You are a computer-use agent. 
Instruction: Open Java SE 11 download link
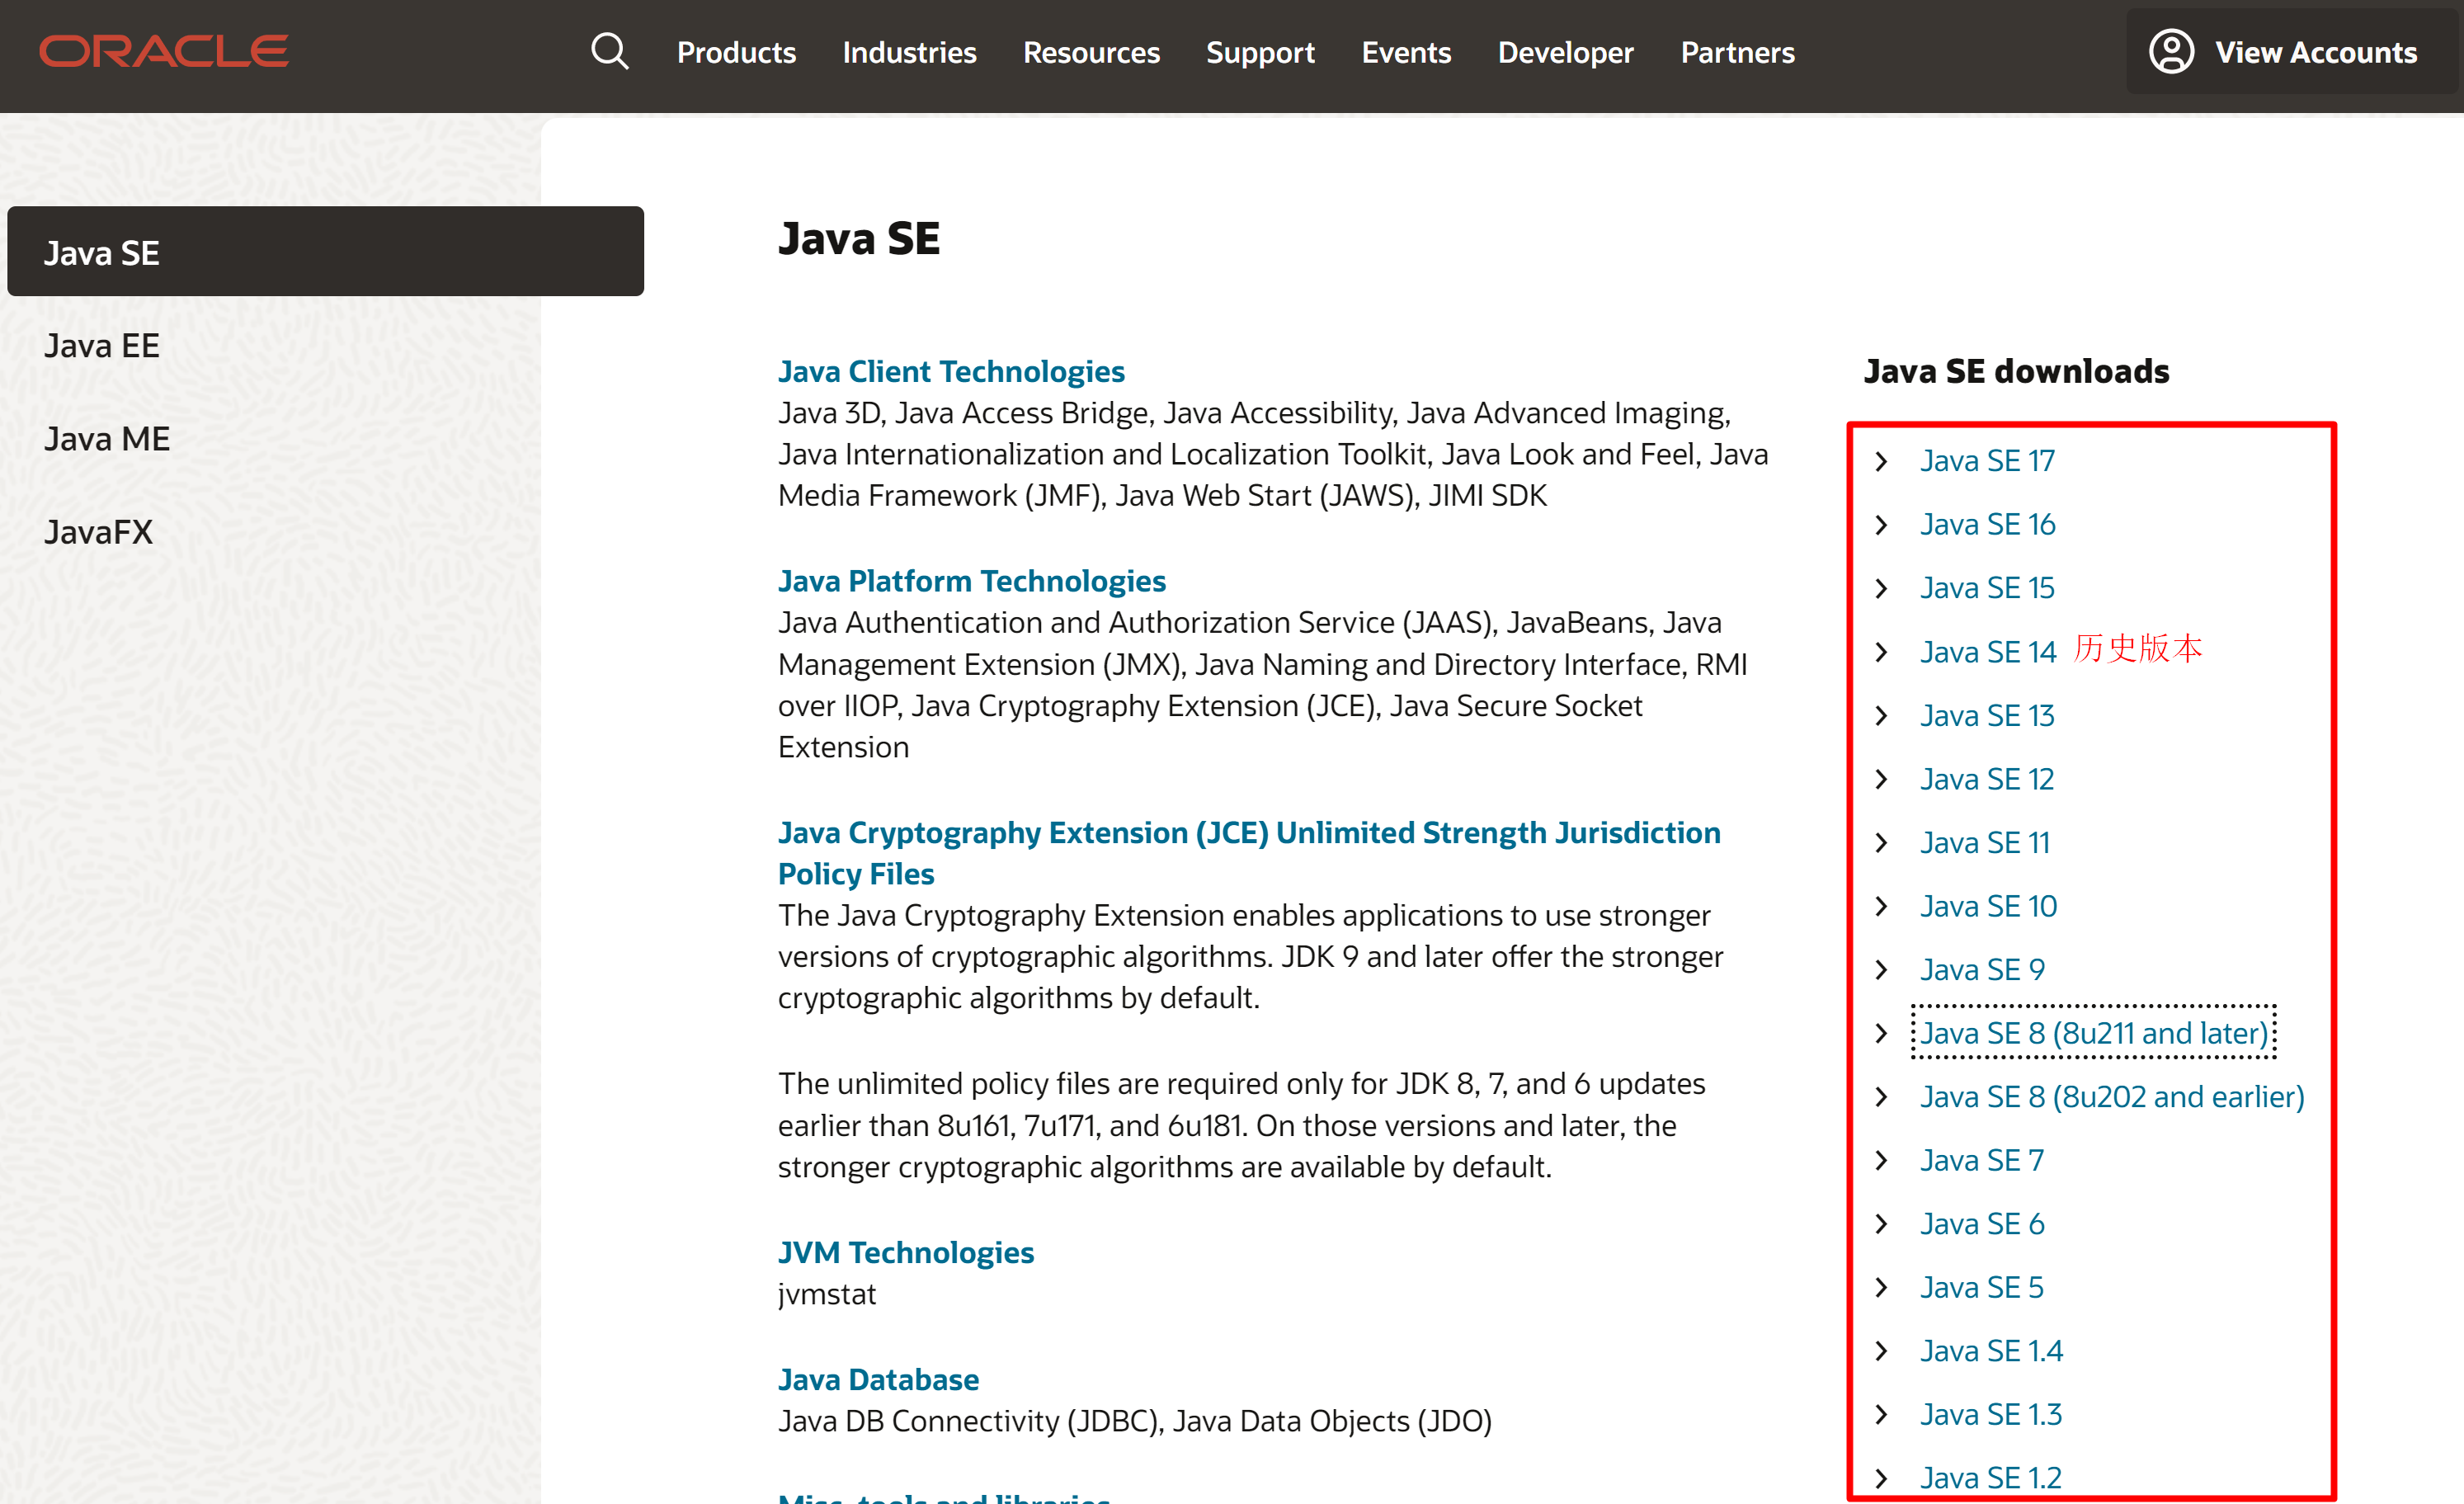click(1985, 843)
